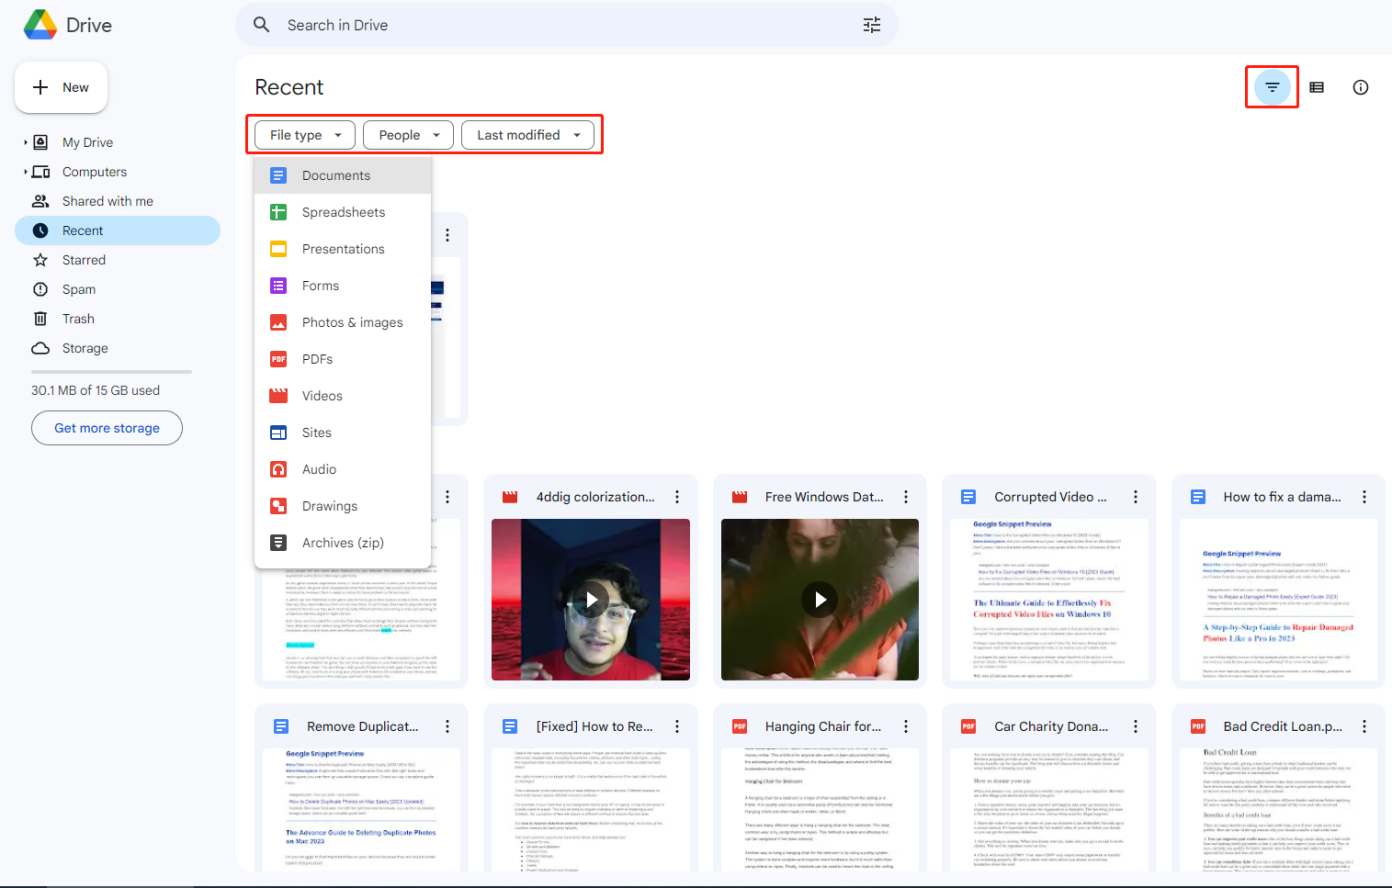Expand the My Drive tree arrow
This screenshot has width=1392, height=888.
click(25, 142)
